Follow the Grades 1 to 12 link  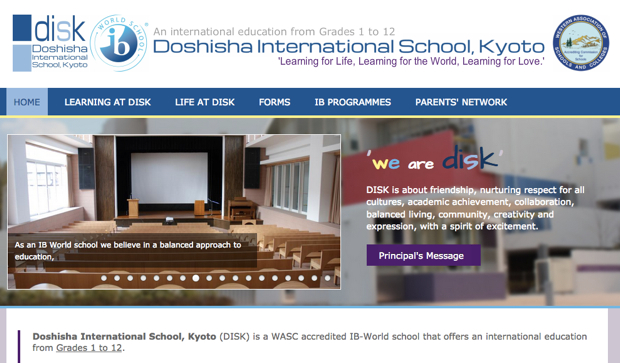click(x=89, y=348)
